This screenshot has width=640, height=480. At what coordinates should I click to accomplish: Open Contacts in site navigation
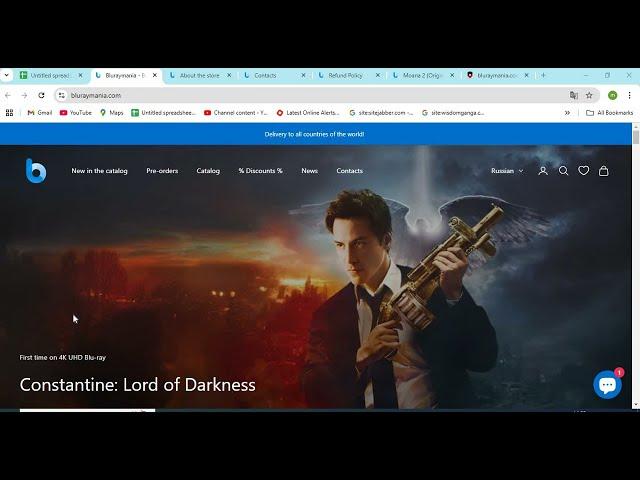point(349,171)
